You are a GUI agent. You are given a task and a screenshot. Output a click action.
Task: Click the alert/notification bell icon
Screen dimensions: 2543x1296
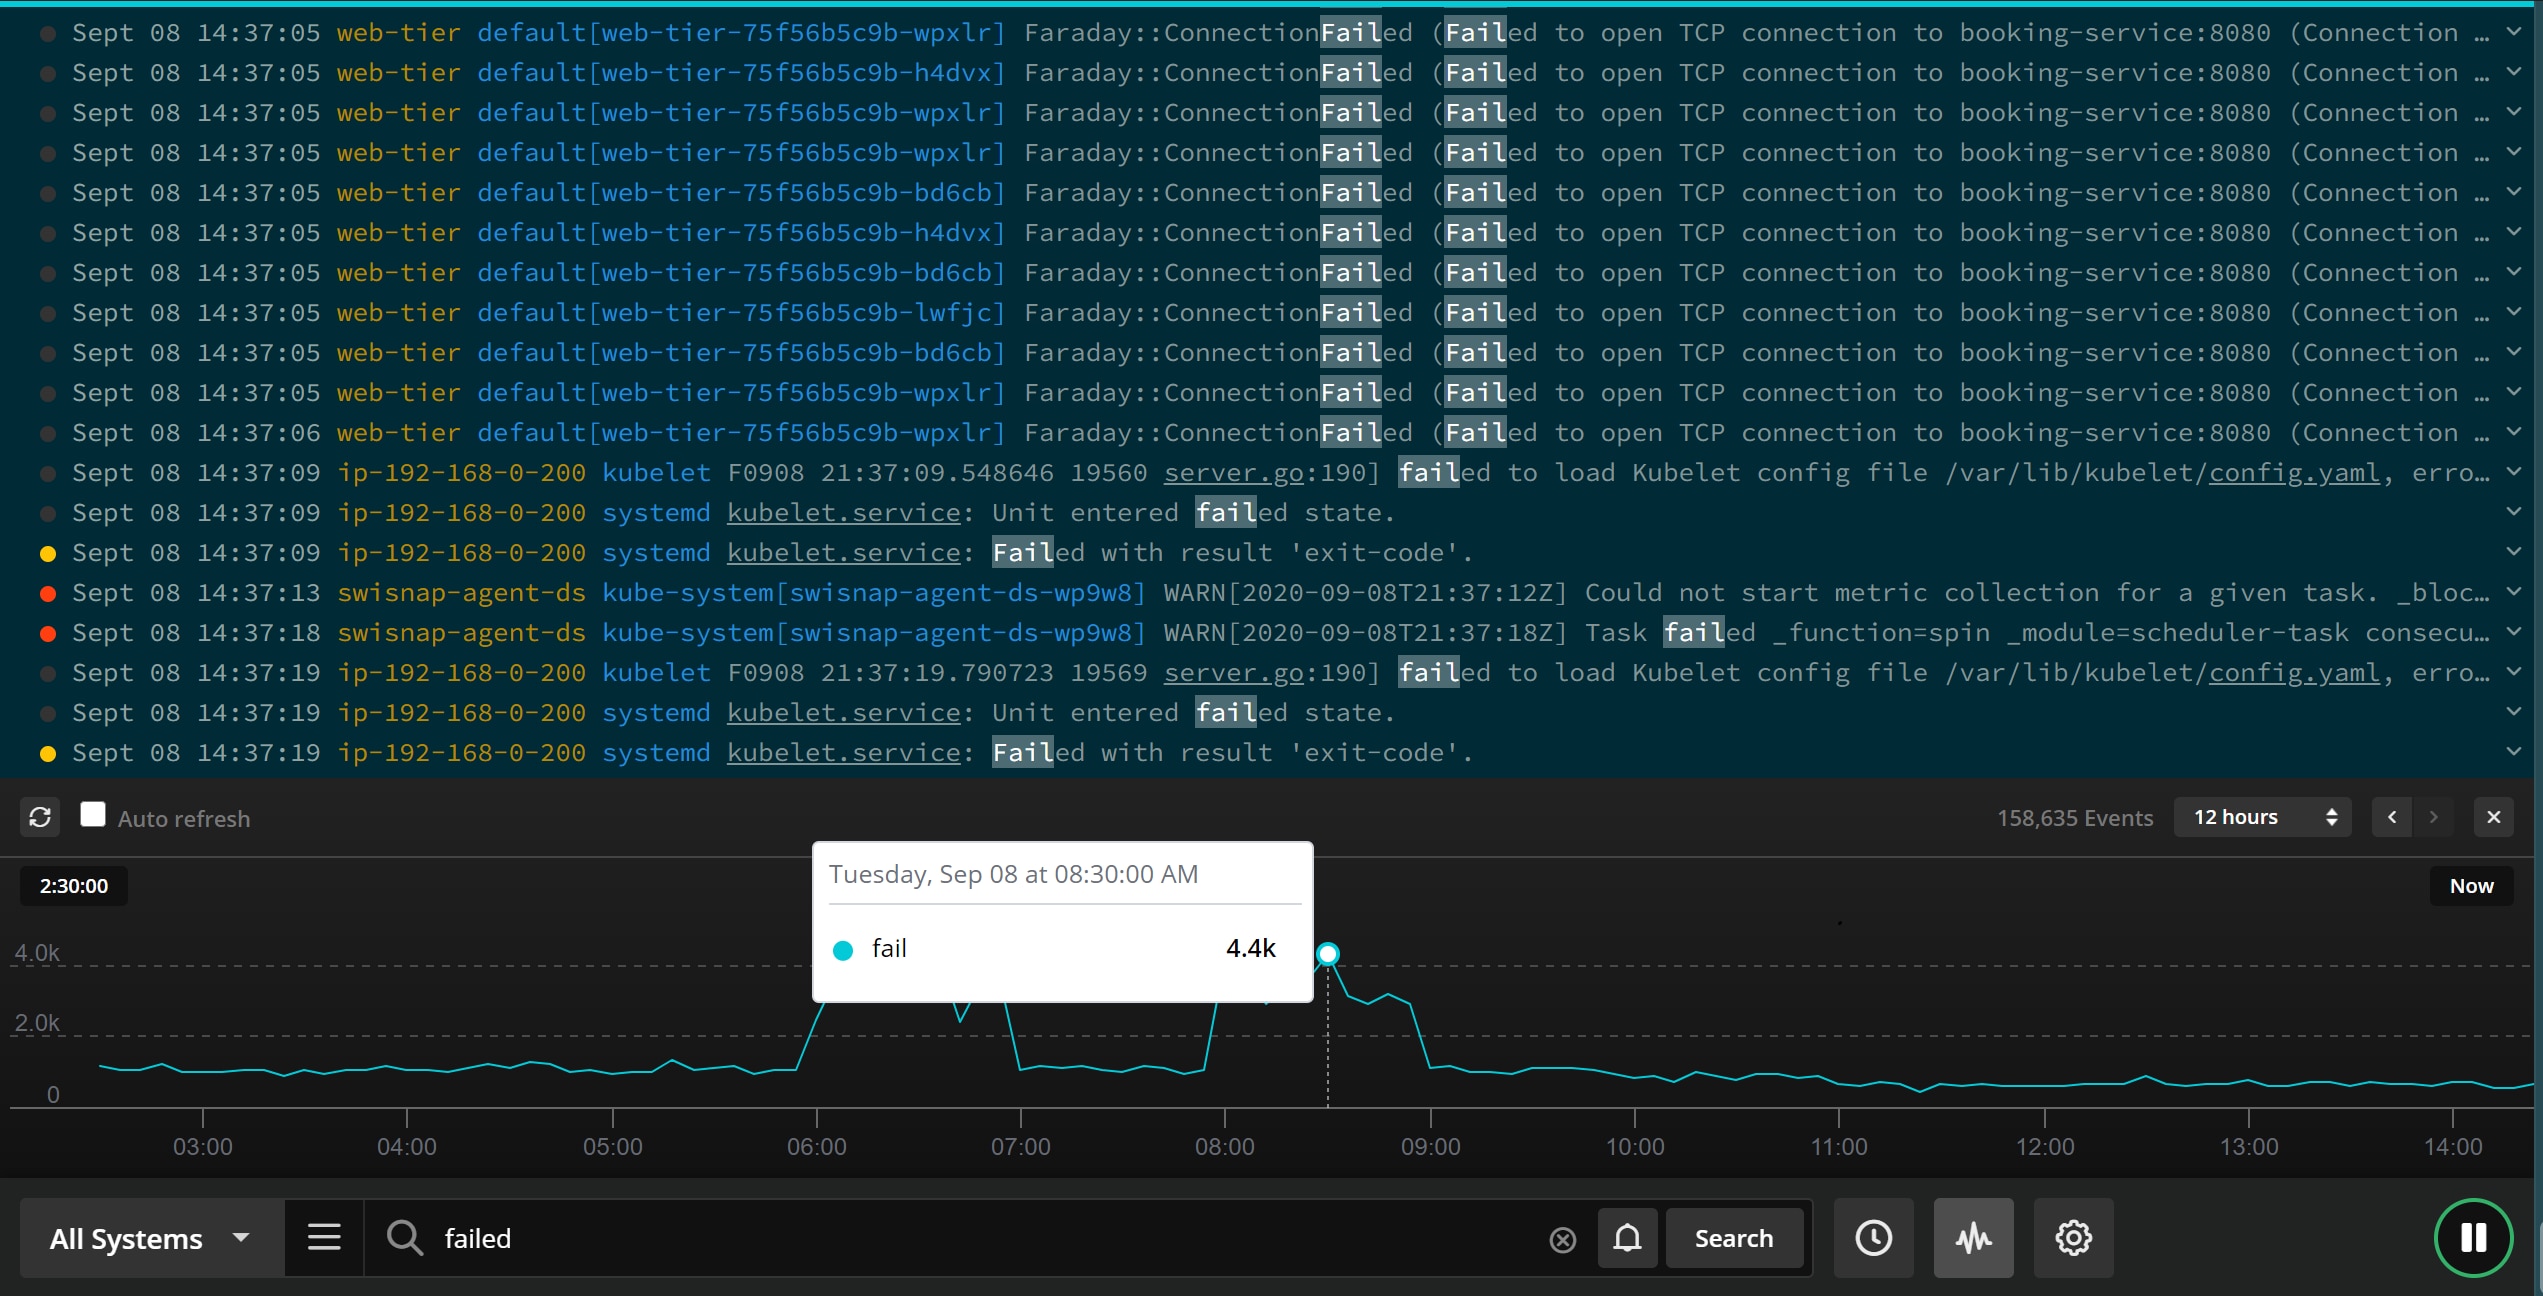pos(1626,1236)
